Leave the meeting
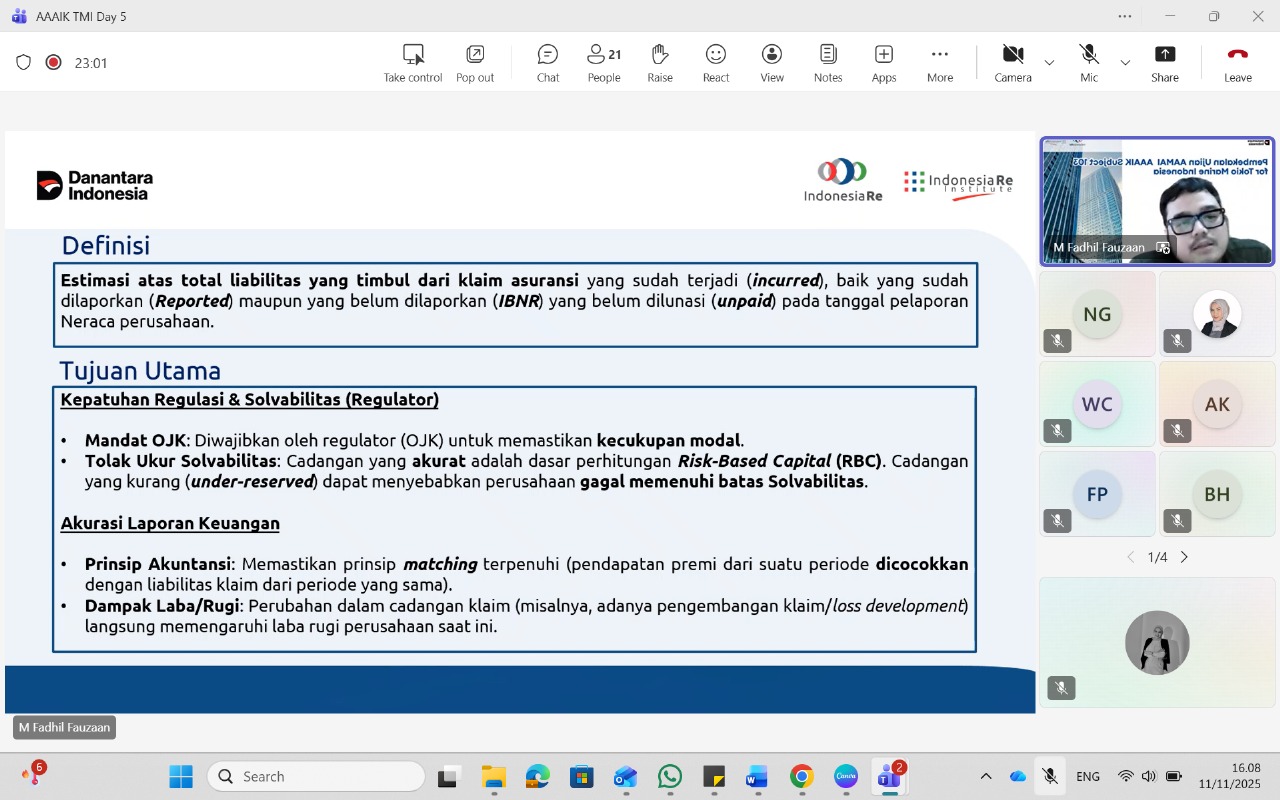 [x=1237, y=63]
